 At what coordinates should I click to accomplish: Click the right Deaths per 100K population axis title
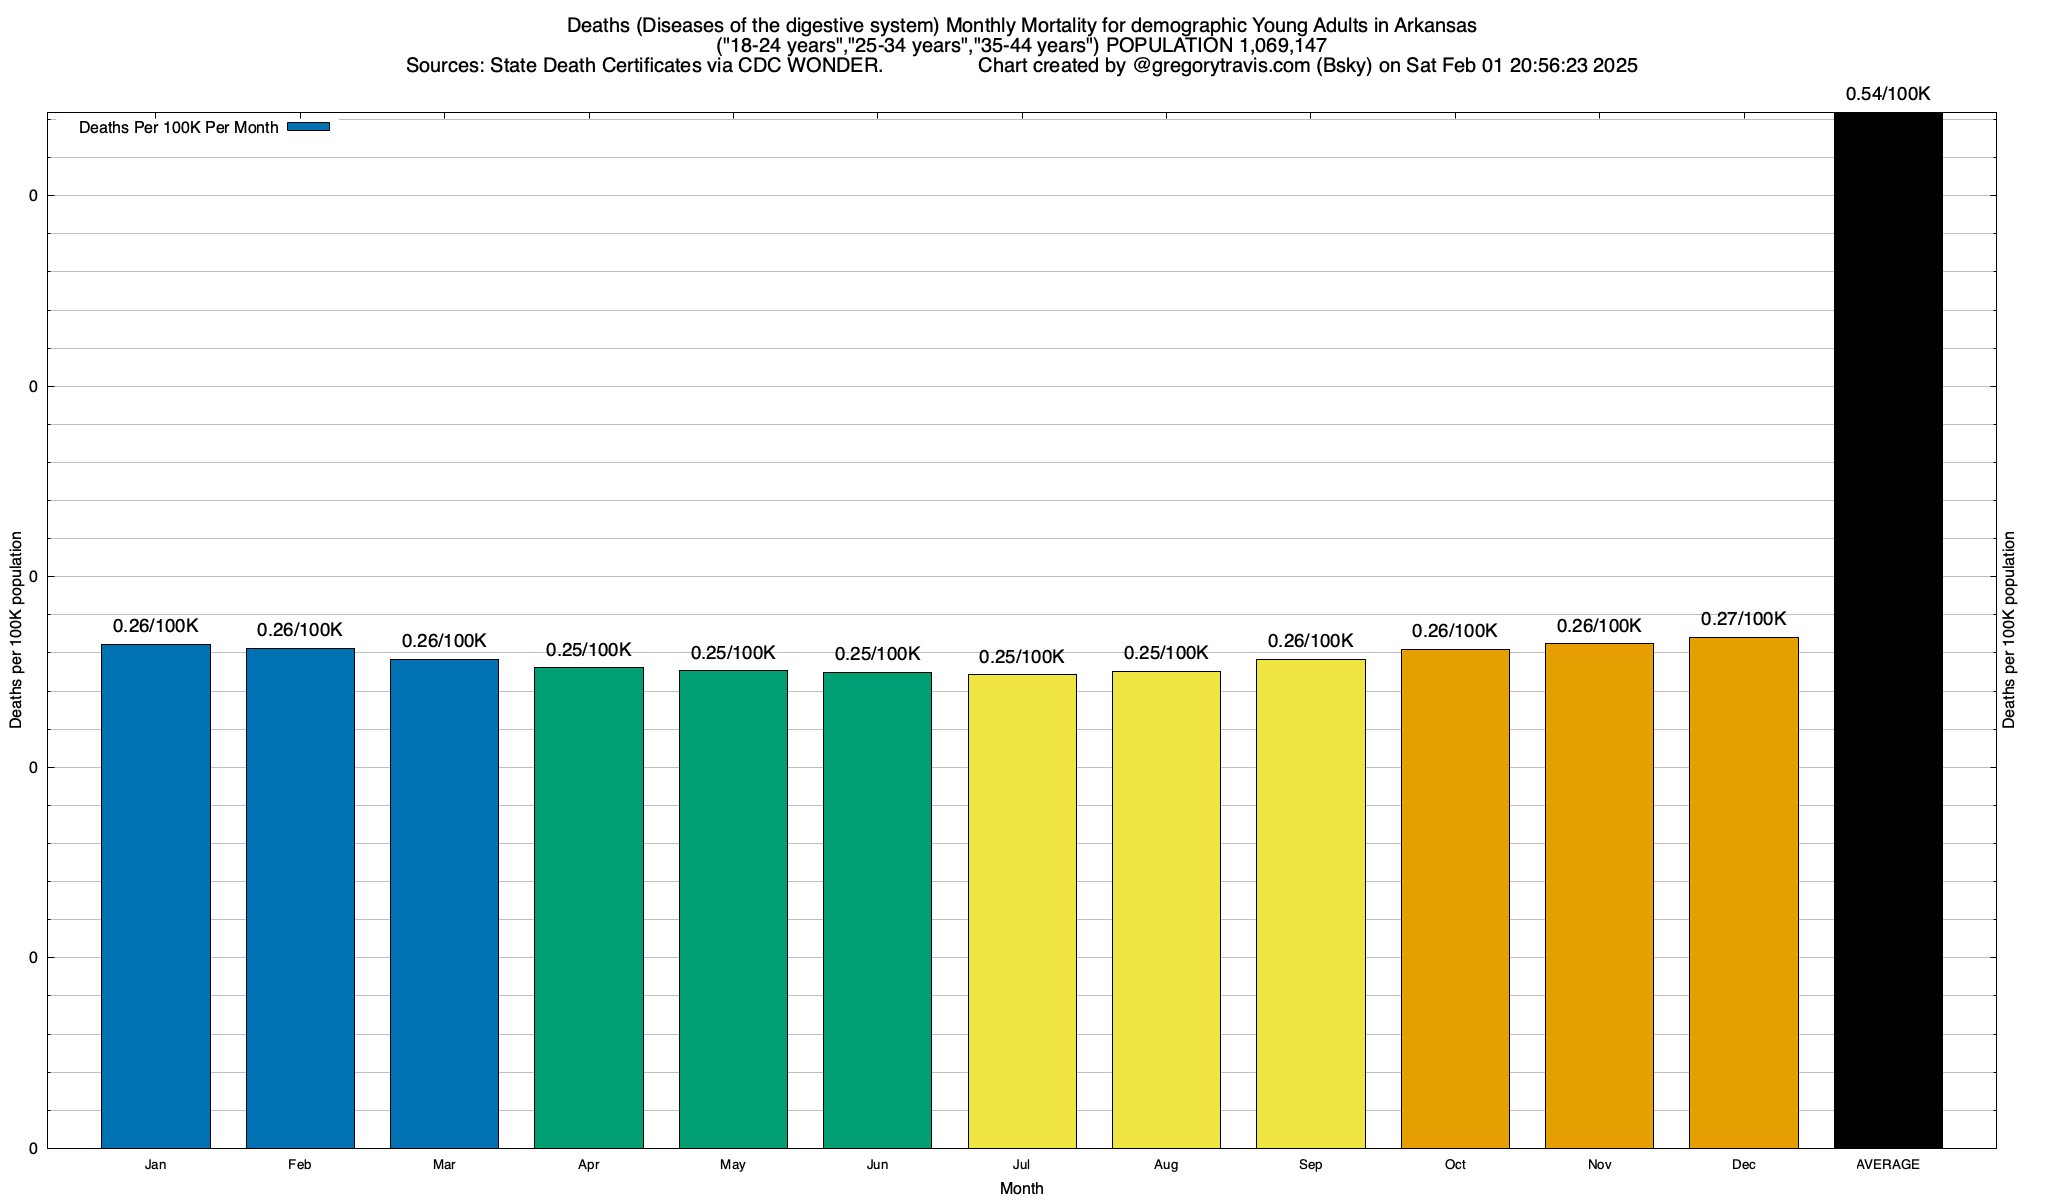[x=2009, y=630]
